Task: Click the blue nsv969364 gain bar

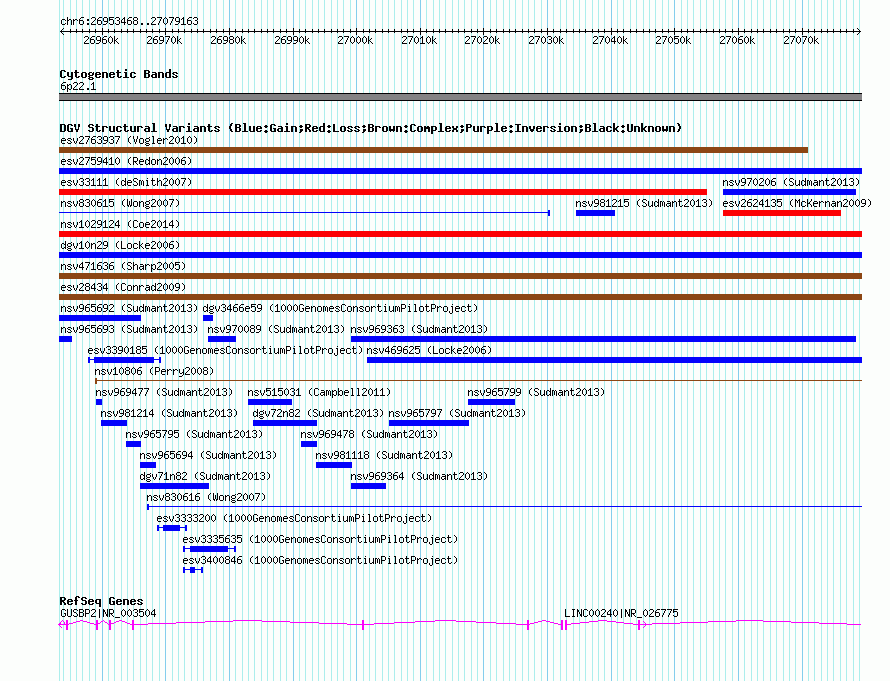Action: [368, 486]
